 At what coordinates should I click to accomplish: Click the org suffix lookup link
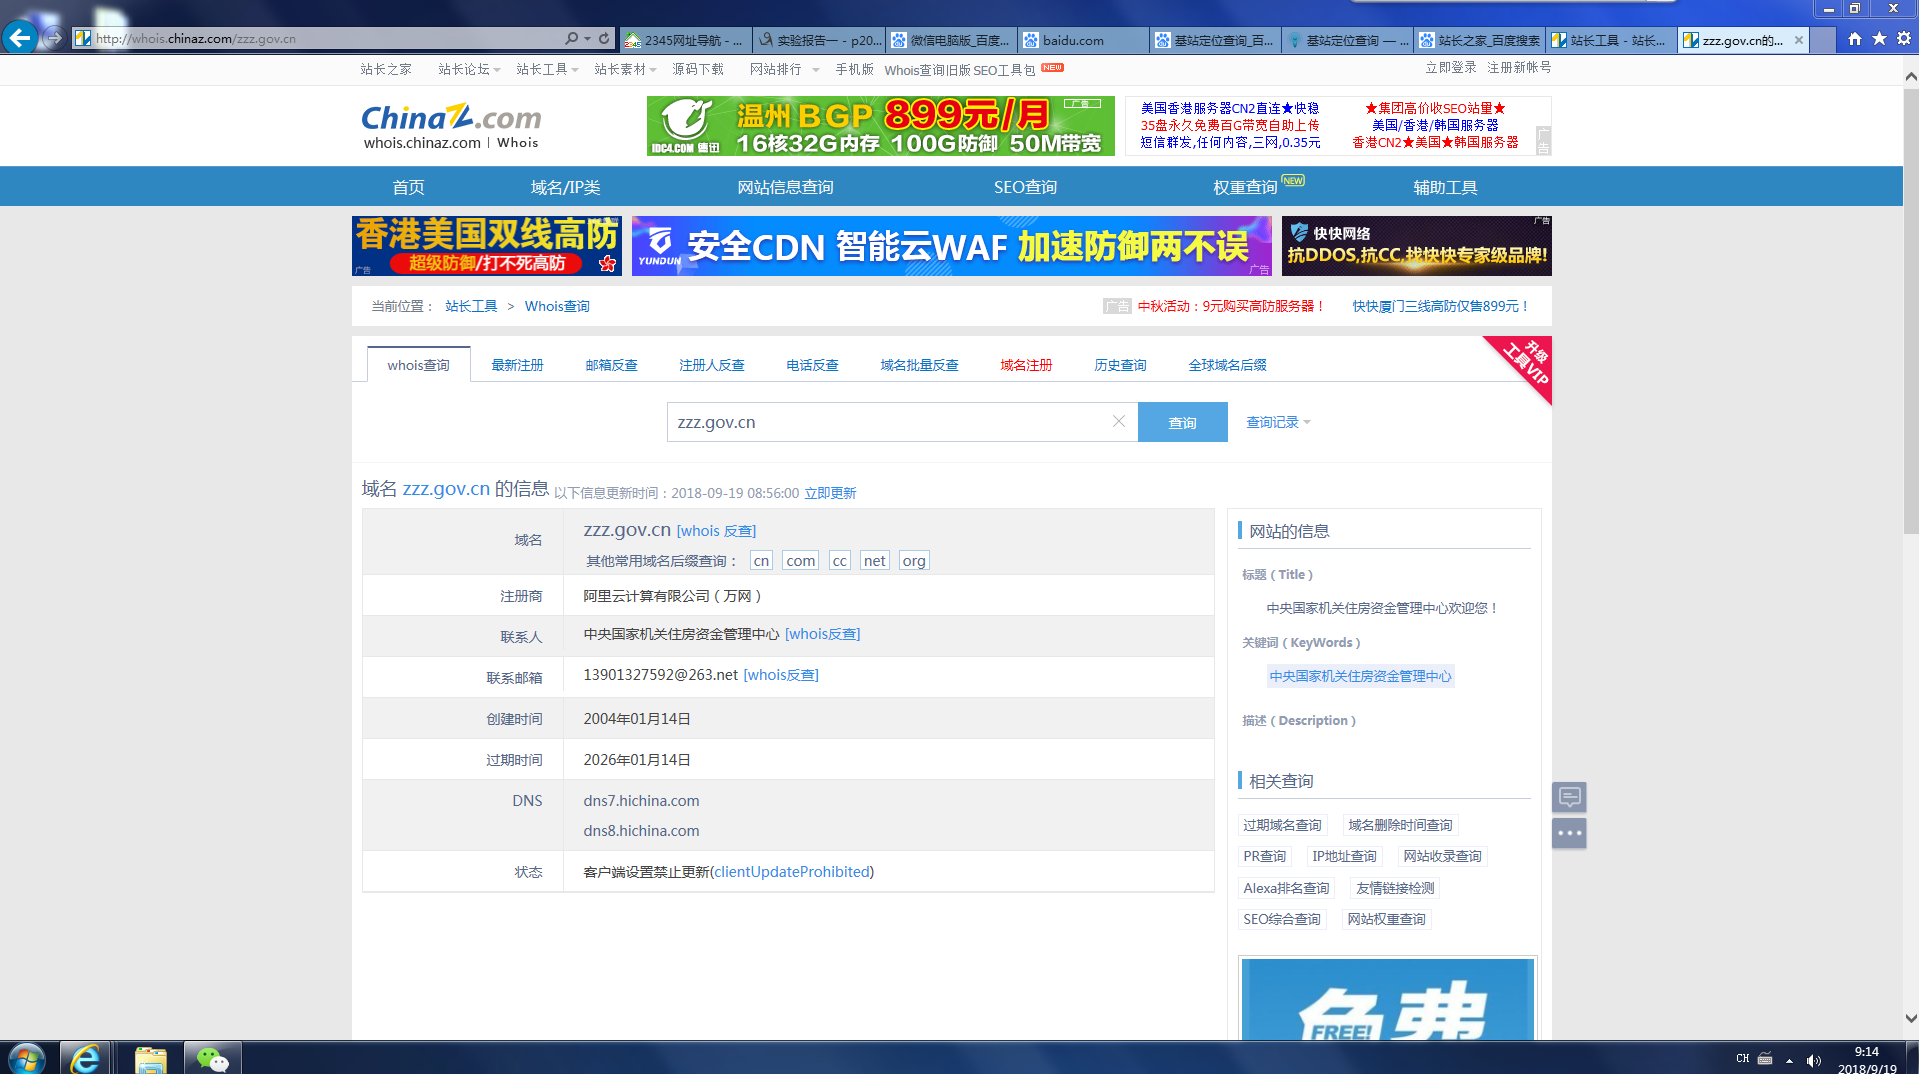tap(913, 561)
